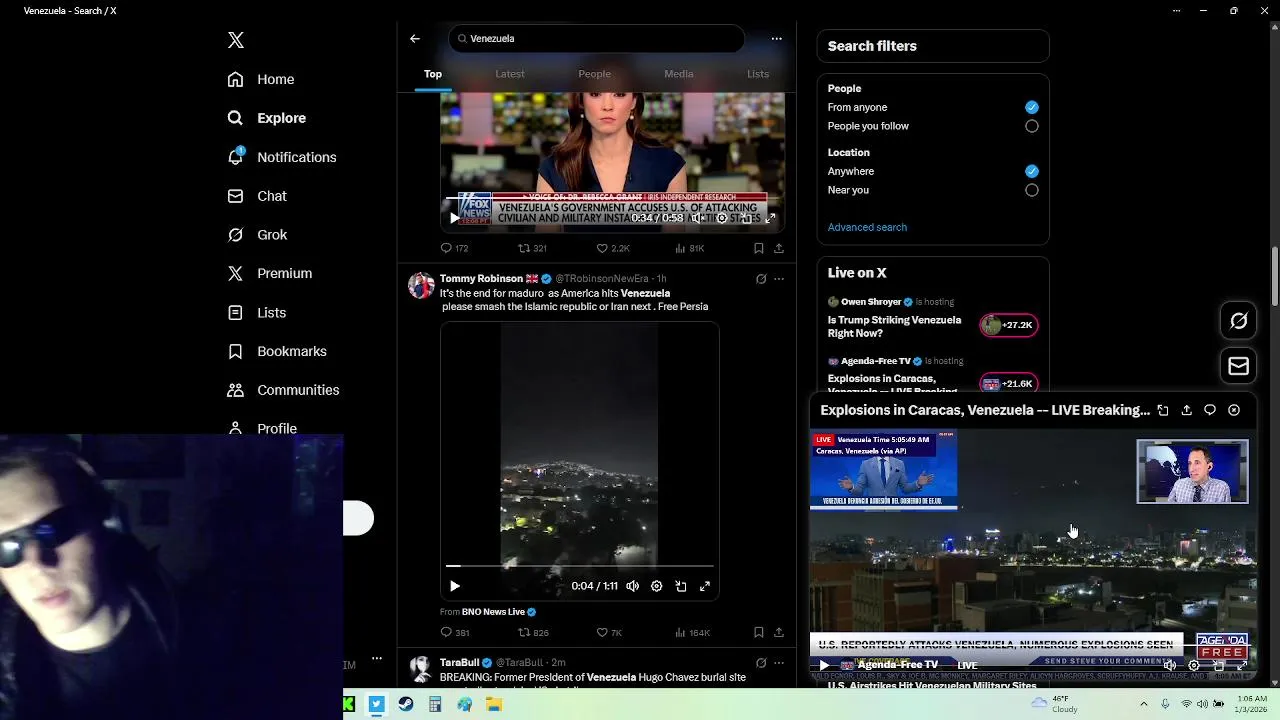Open settings gear on Tommy Robinson video
This screenshot has width=1280, height=720.
(656, 586)
